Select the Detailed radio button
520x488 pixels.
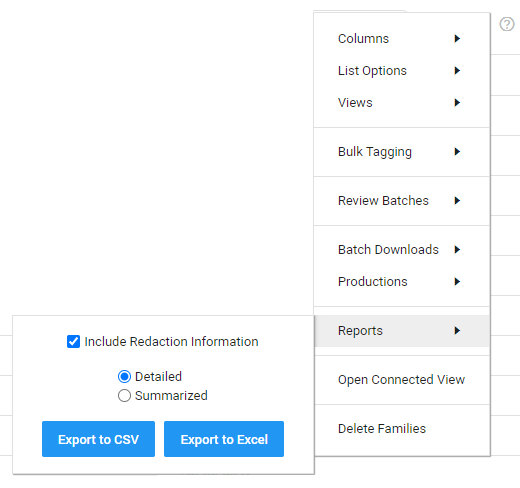pyautogui.click(x=124, y=377)
